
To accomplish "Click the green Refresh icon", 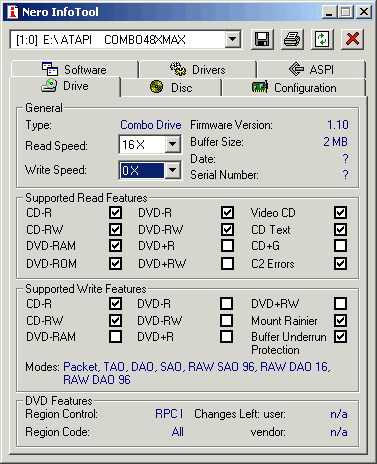I will coord(322,39).
